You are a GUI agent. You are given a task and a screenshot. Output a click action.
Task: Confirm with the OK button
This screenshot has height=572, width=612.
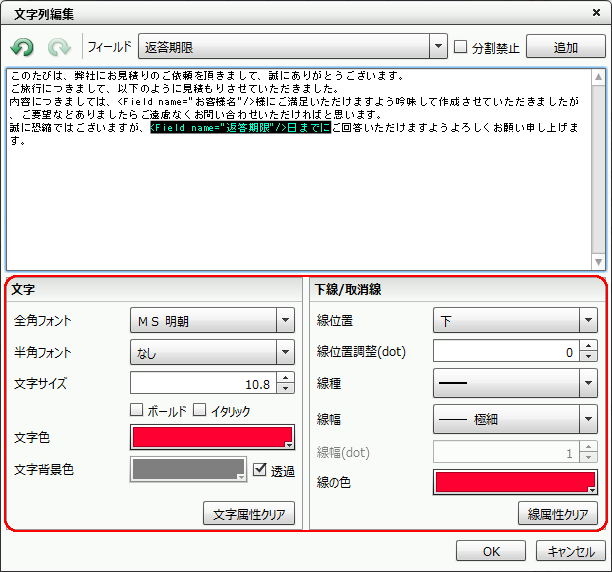coord(491,551)
